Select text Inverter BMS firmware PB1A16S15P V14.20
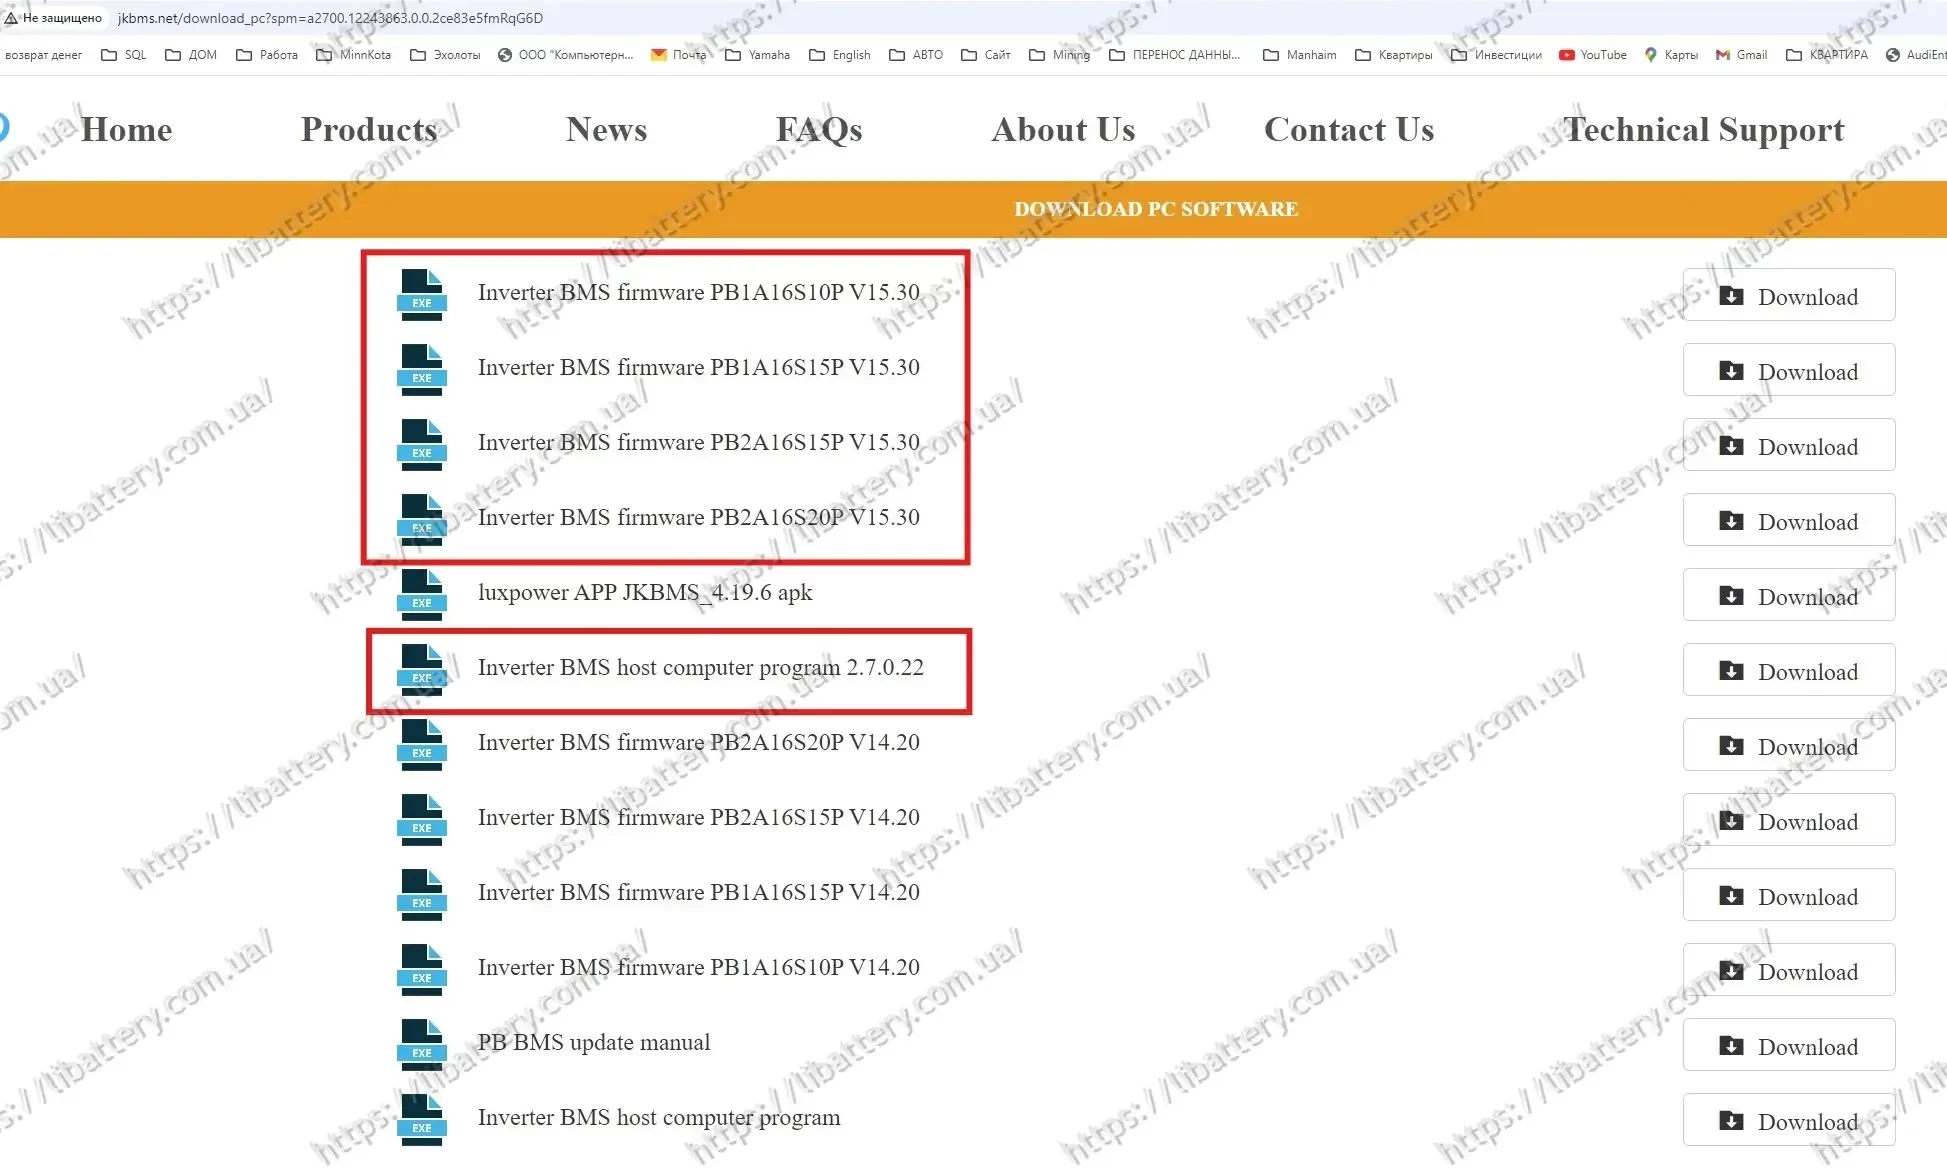The height and width of the screenshot is (1168, 1947). pos(699,892)
